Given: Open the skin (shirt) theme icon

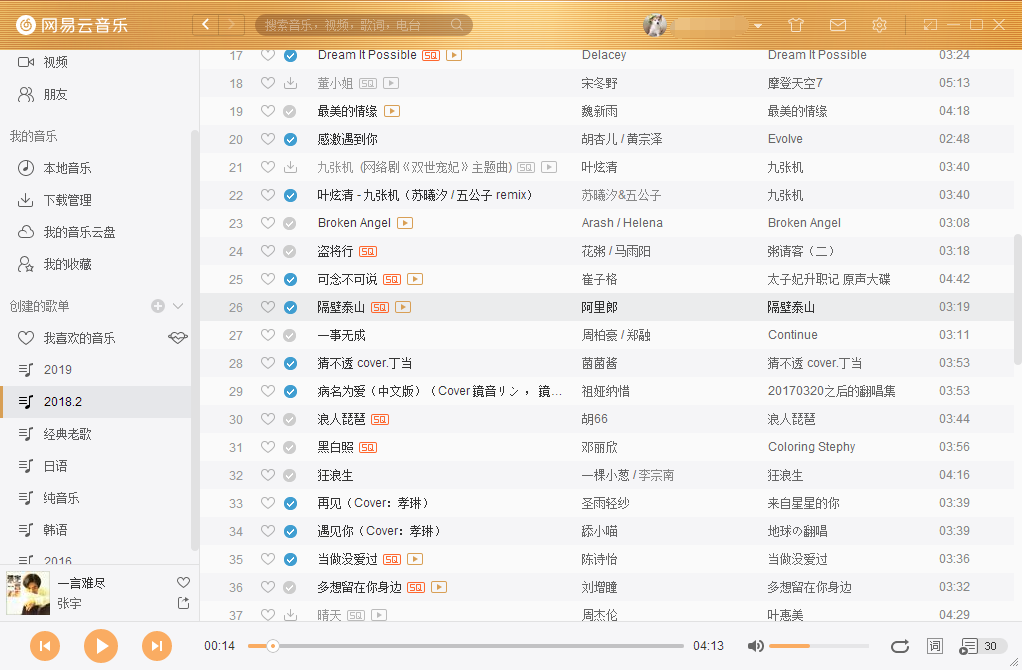Looking at the screenshot, I should pyautogui.click(x=796, y=25).
